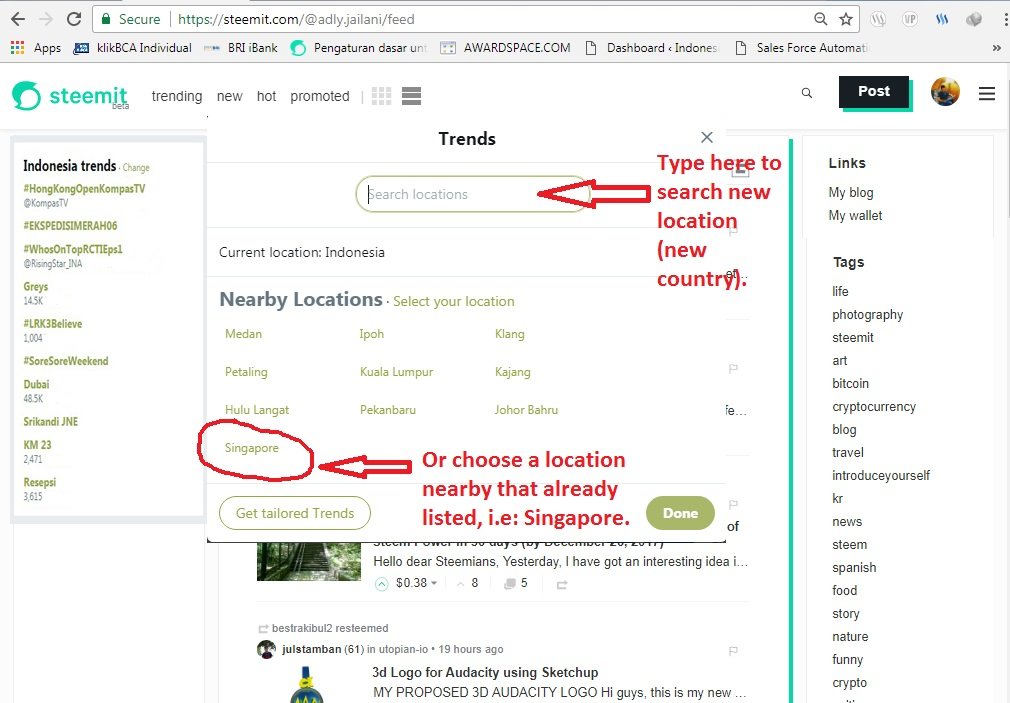This screenshot has height=703, width=1010.
Task: Resteem the $0.38 post
Action: click(x=562, y=584)
